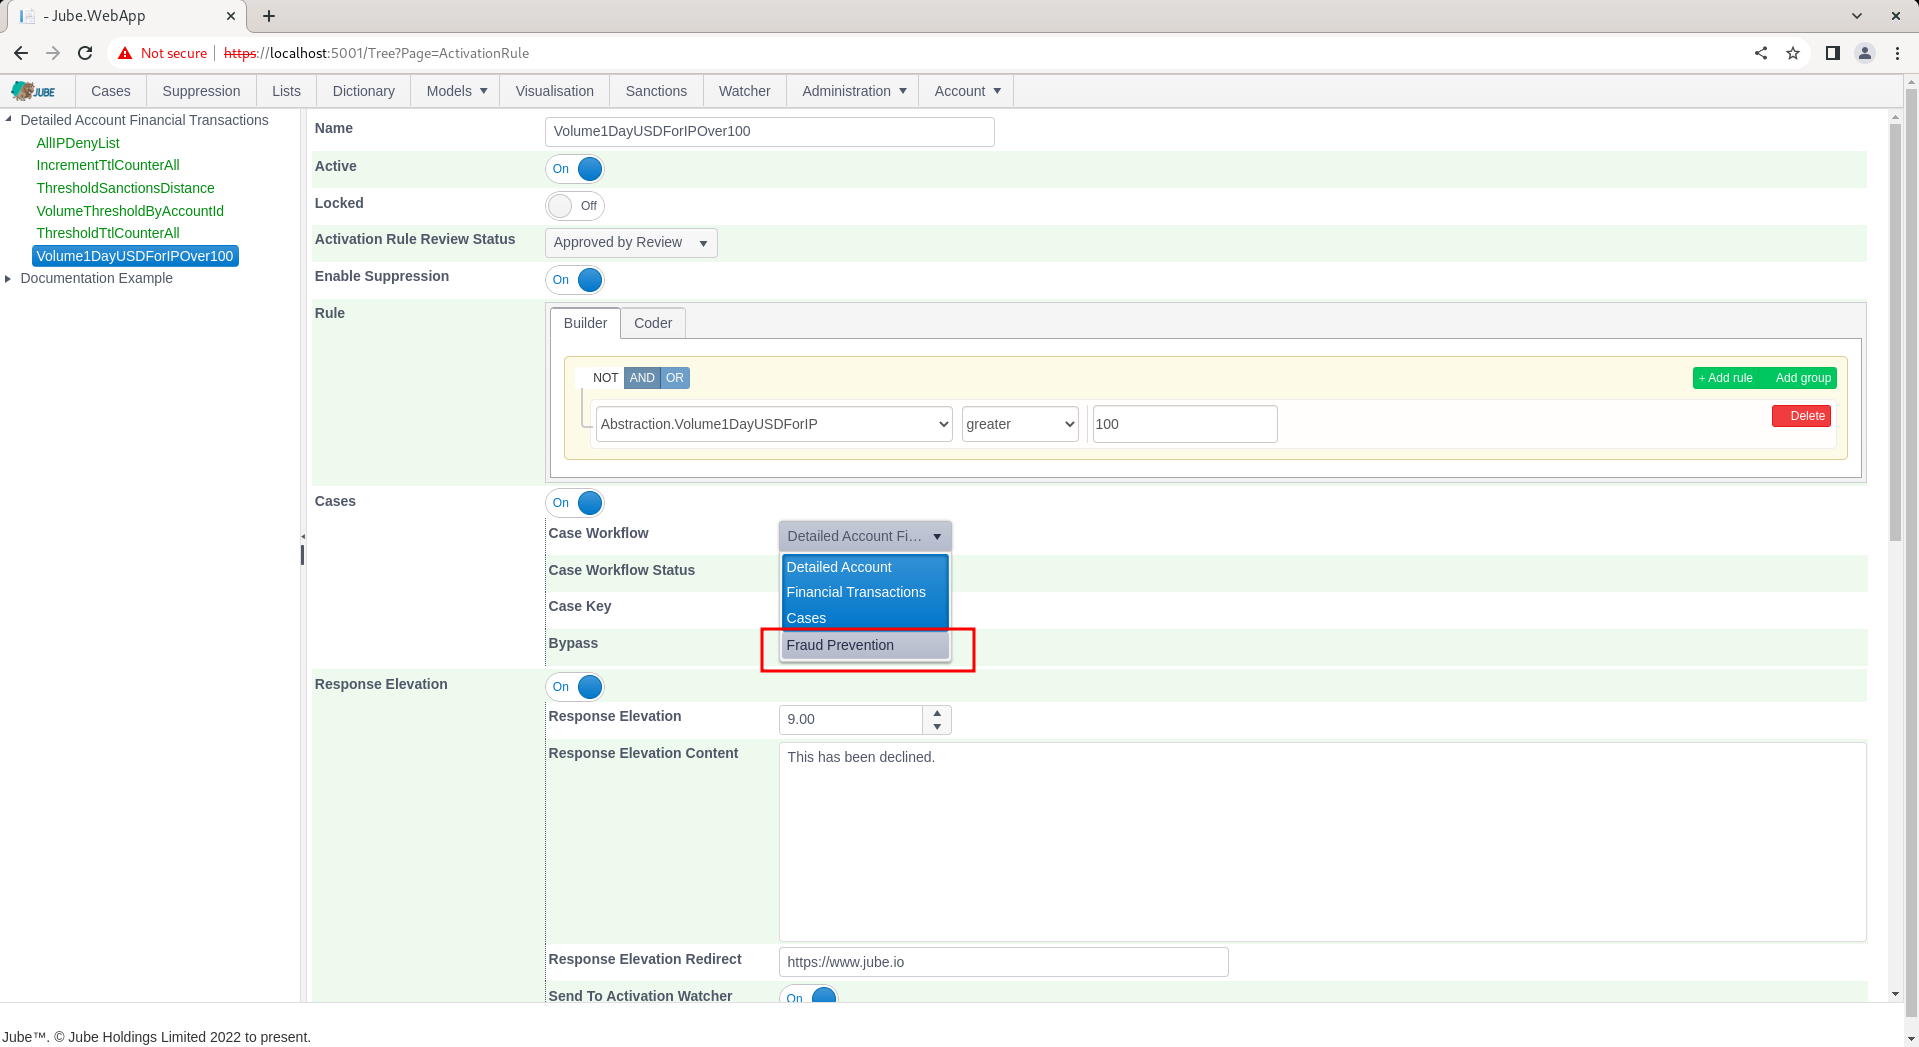Open the greater operator dropdown
This screenshot has height=1047, width=1919.
(1020, 424)
